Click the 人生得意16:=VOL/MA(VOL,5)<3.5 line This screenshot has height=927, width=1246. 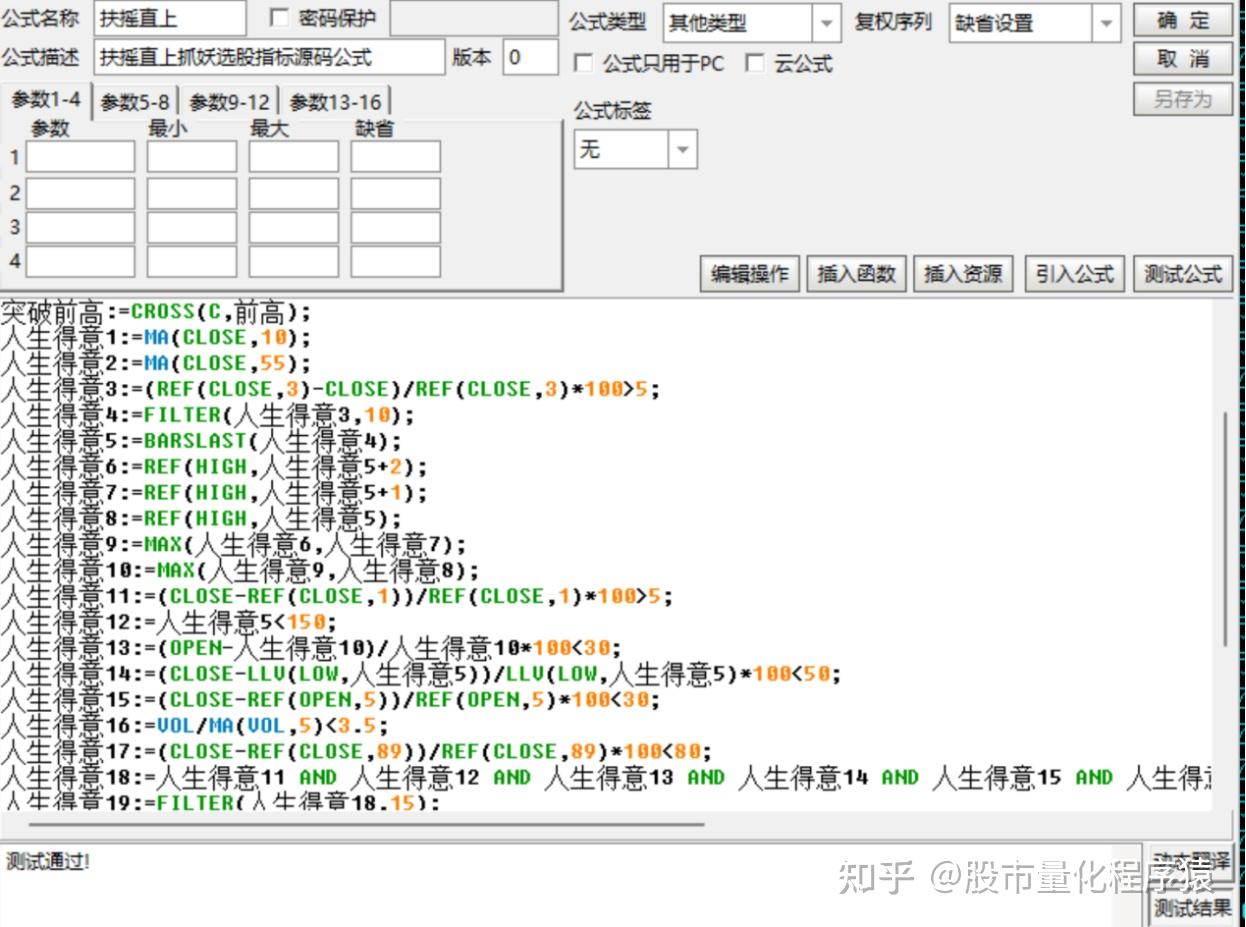pos(194,727)
